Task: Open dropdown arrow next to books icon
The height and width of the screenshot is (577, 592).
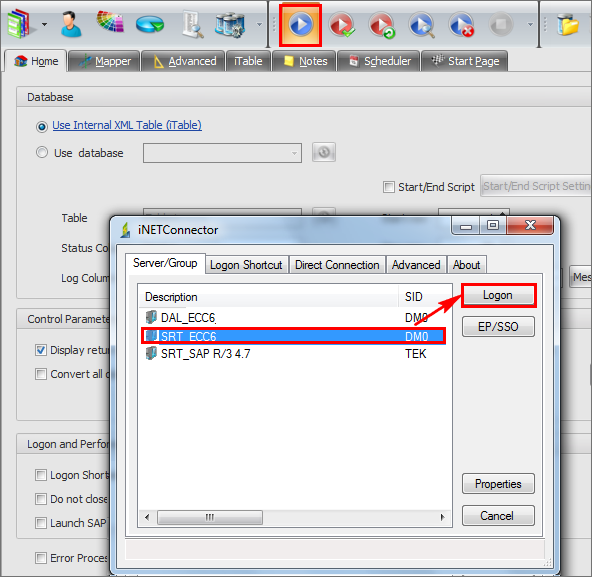Action: pos(45,25)
